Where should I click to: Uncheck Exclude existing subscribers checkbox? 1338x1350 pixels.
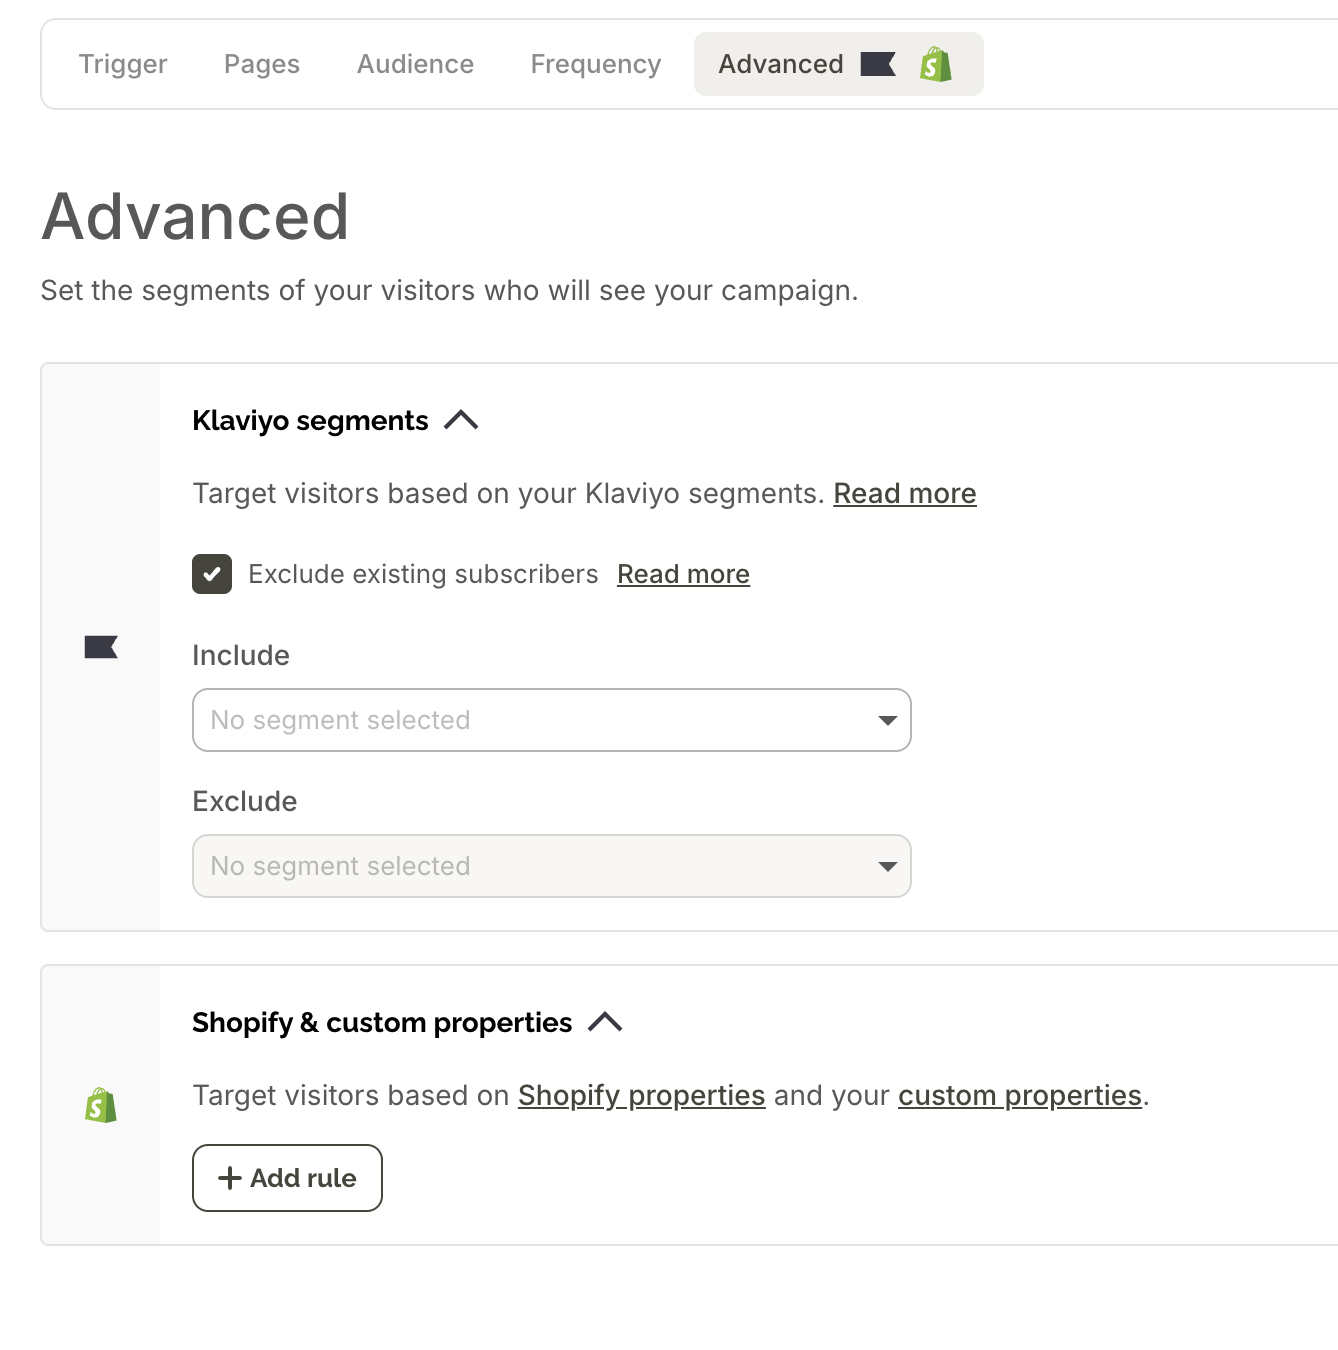(x=212, y=574)
